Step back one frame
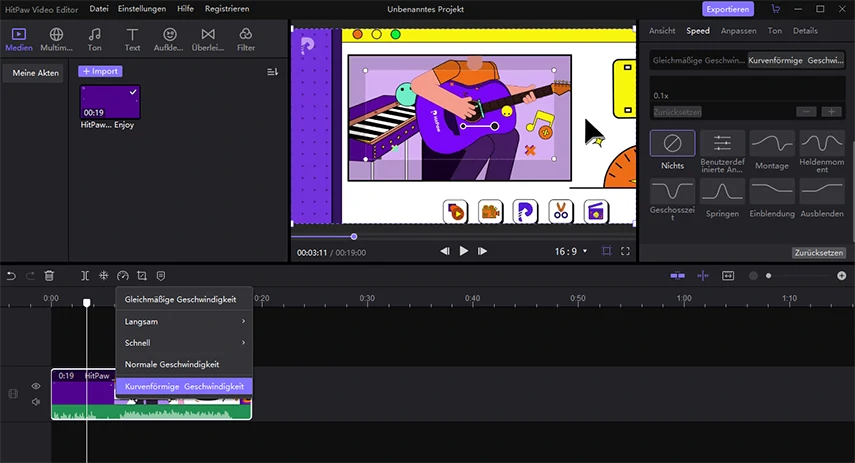Image resolution: width=855 pixels, height=463 pixels. (x=445, y=251)
